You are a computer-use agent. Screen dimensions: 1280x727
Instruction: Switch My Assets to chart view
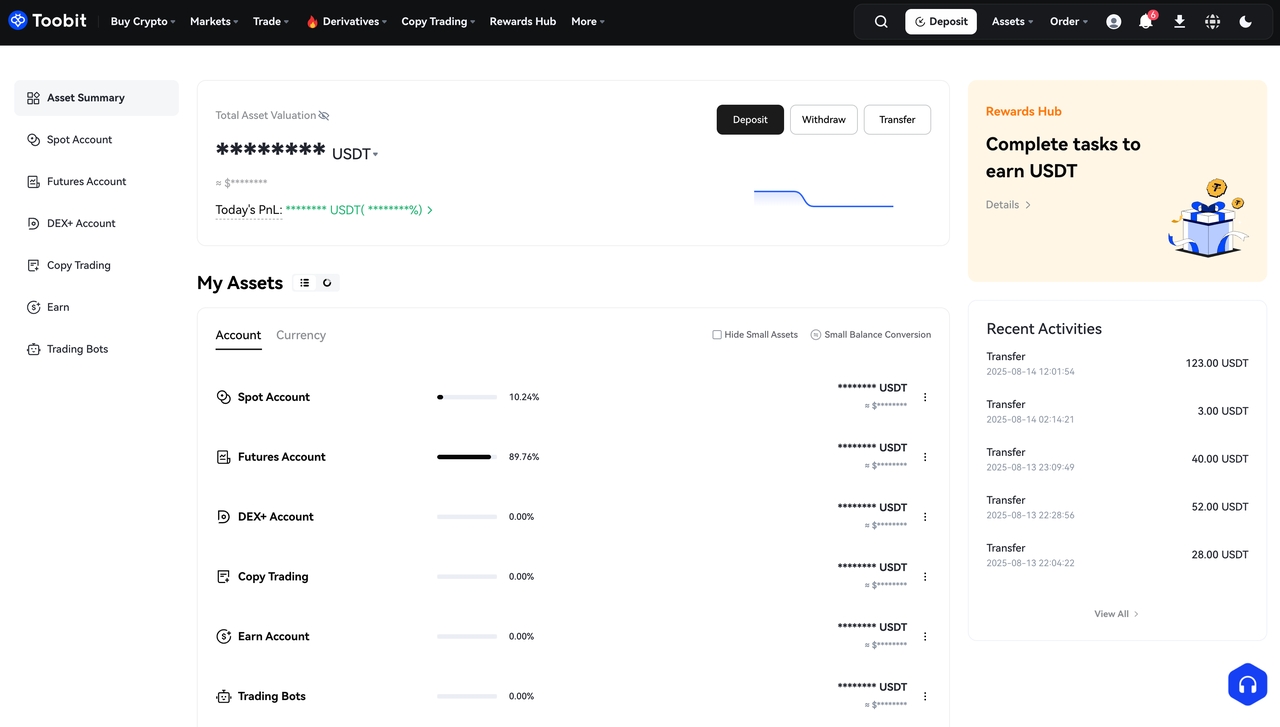327,283
